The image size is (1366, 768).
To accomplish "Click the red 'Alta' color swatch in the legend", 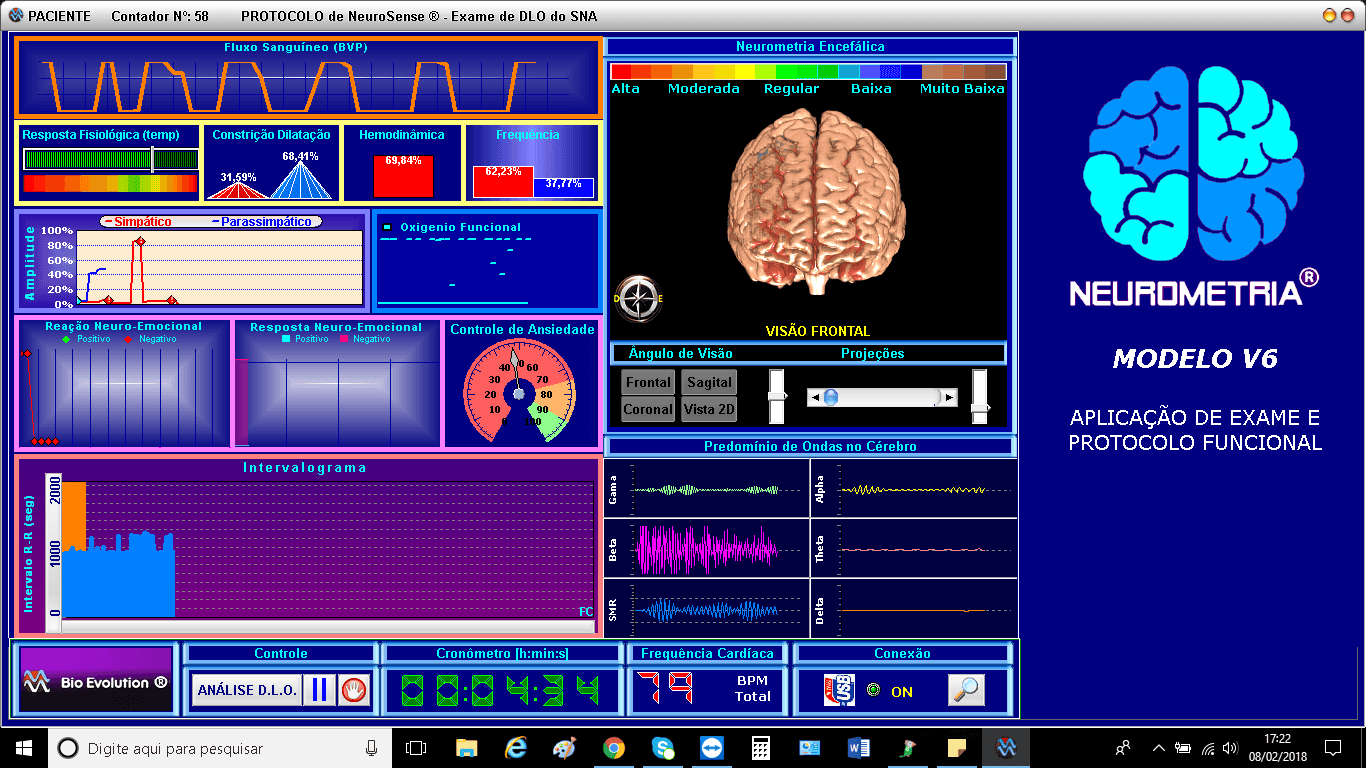I will (621, 72).
